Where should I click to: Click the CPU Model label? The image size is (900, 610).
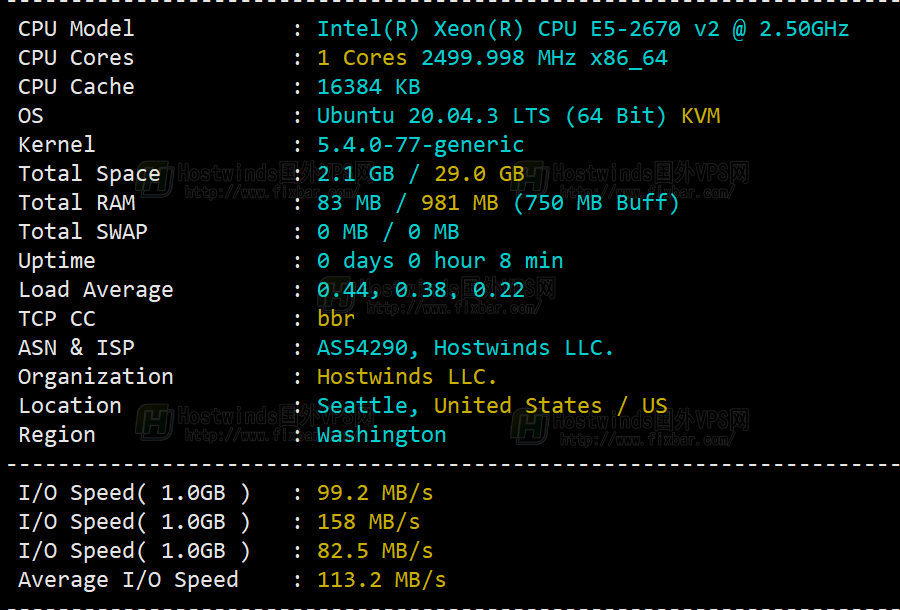tap(76, 29)
